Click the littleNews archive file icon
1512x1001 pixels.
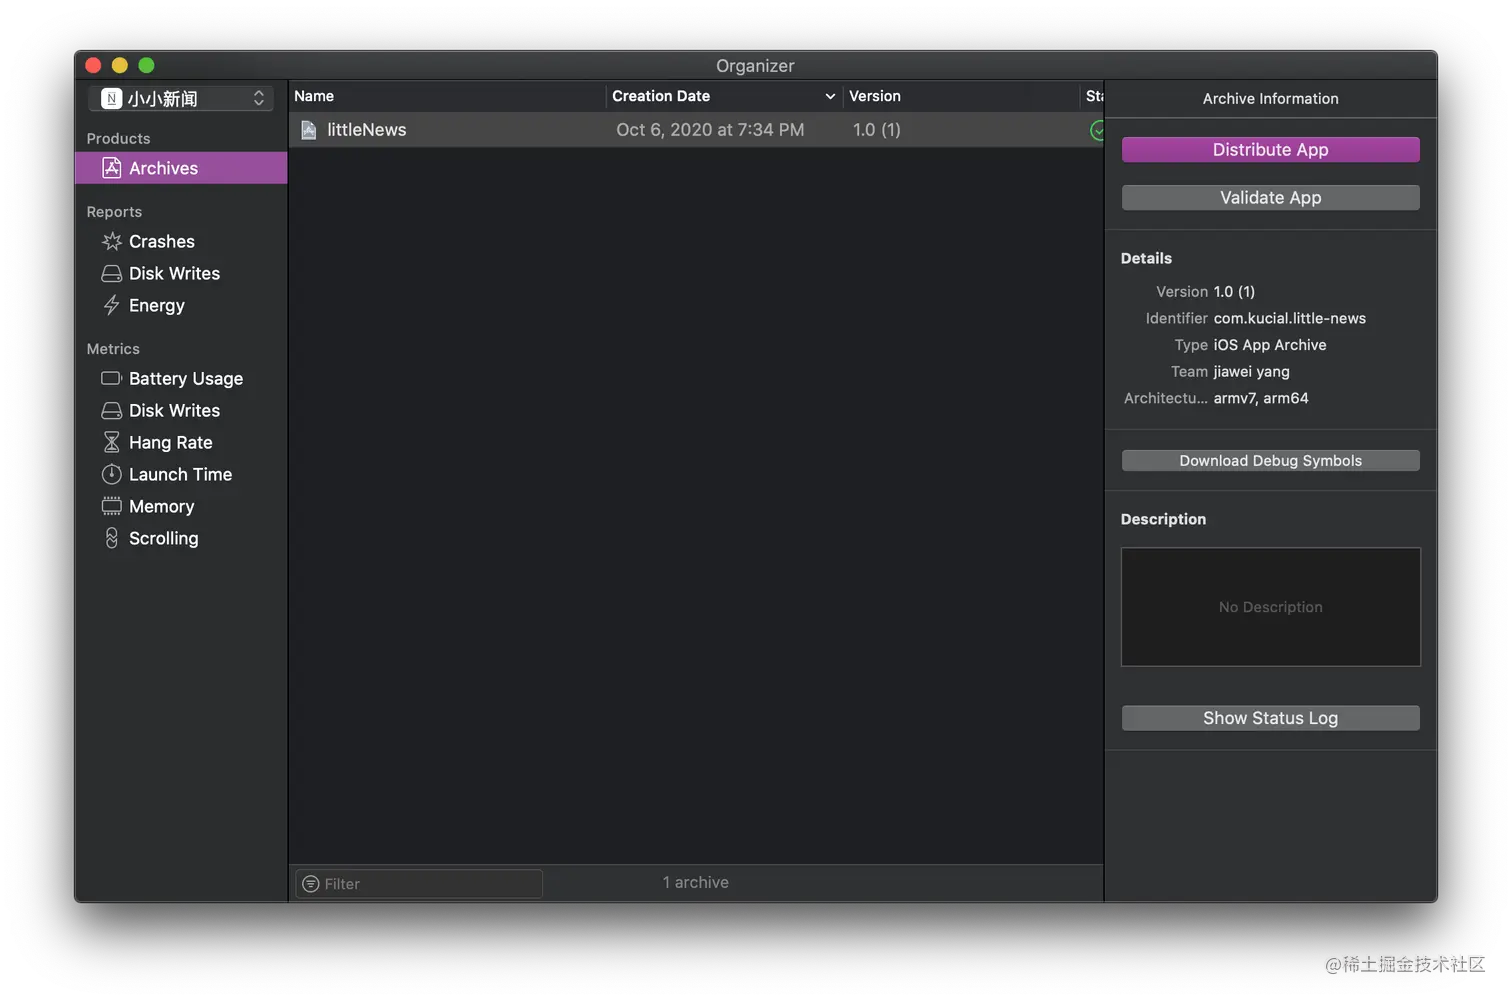(309, 130)
